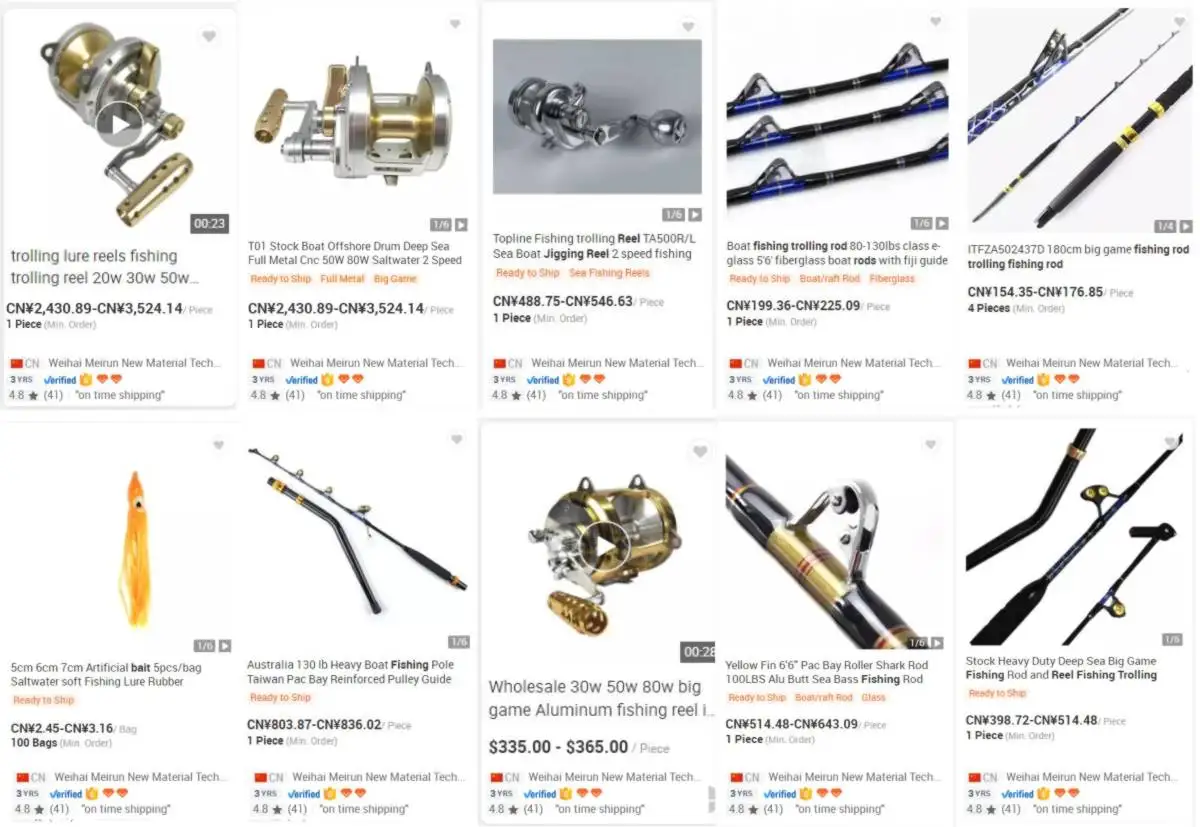Favorite the Wholesale 30w 50w 80w reel

click(700, 452)
